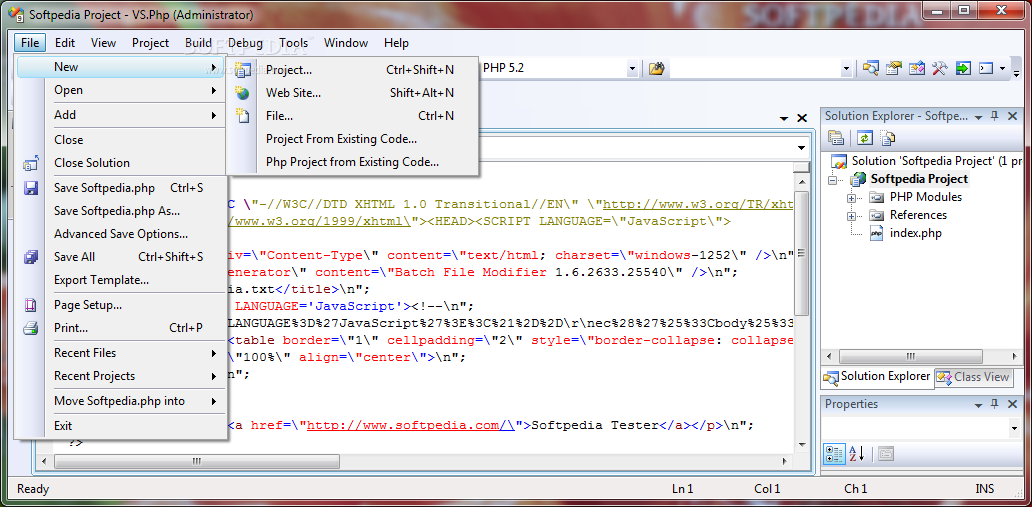Select Solution 'Softpedia Project' root node
Image resolution: width=1032 pixels, height=507 pixels.
[936, 161]
